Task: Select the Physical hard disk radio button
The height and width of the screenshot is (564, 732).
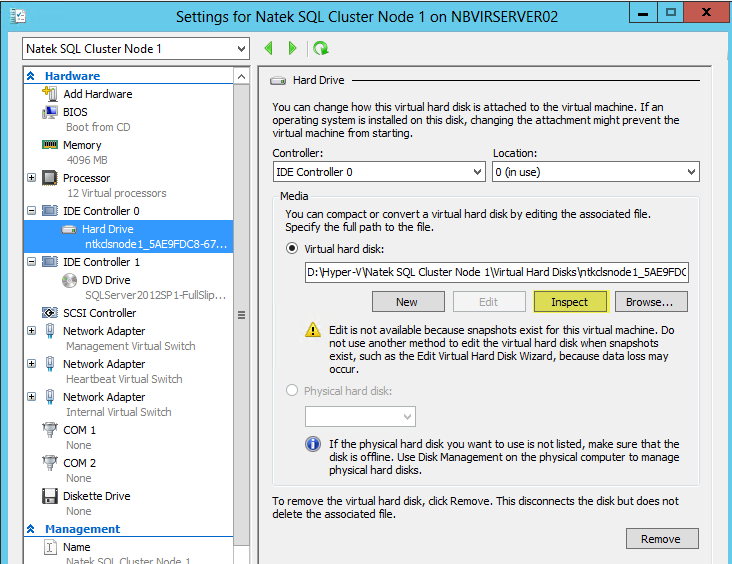Action: coord(292,390)
